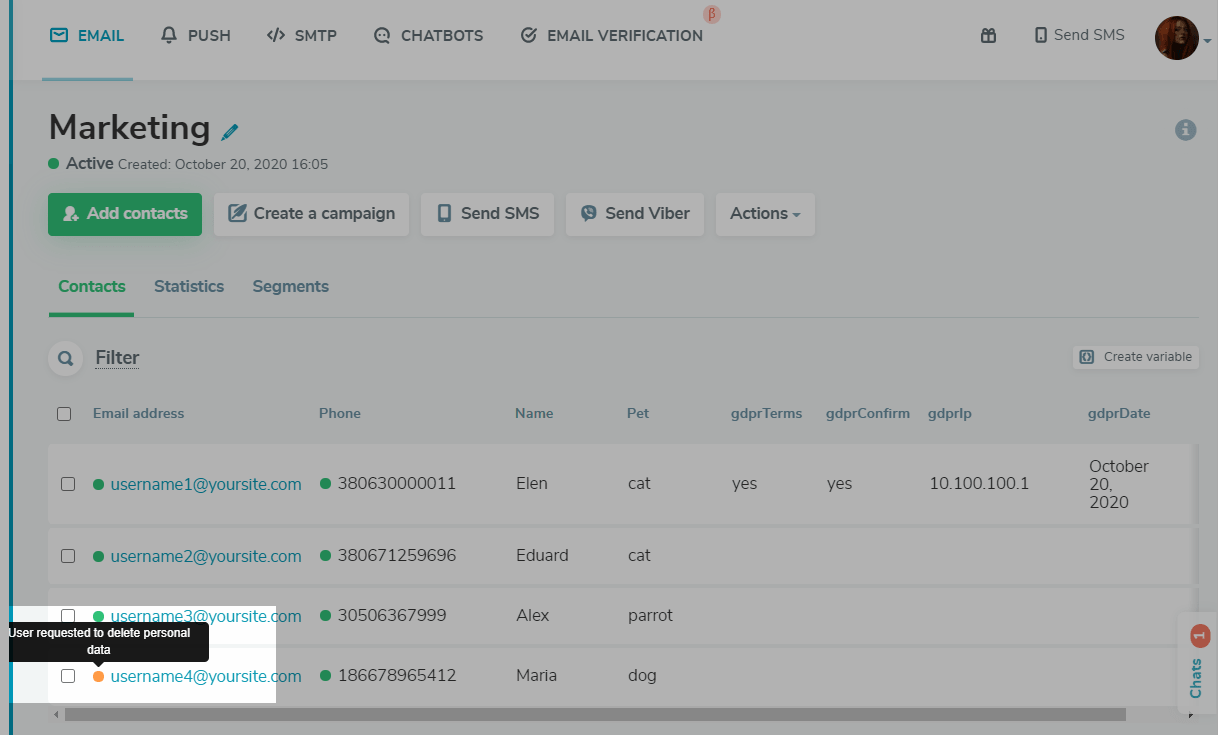The height and width of the screenshot is (735, 1218).
Task: Click the beta badge above Email Verification
Action: [712, 14]
